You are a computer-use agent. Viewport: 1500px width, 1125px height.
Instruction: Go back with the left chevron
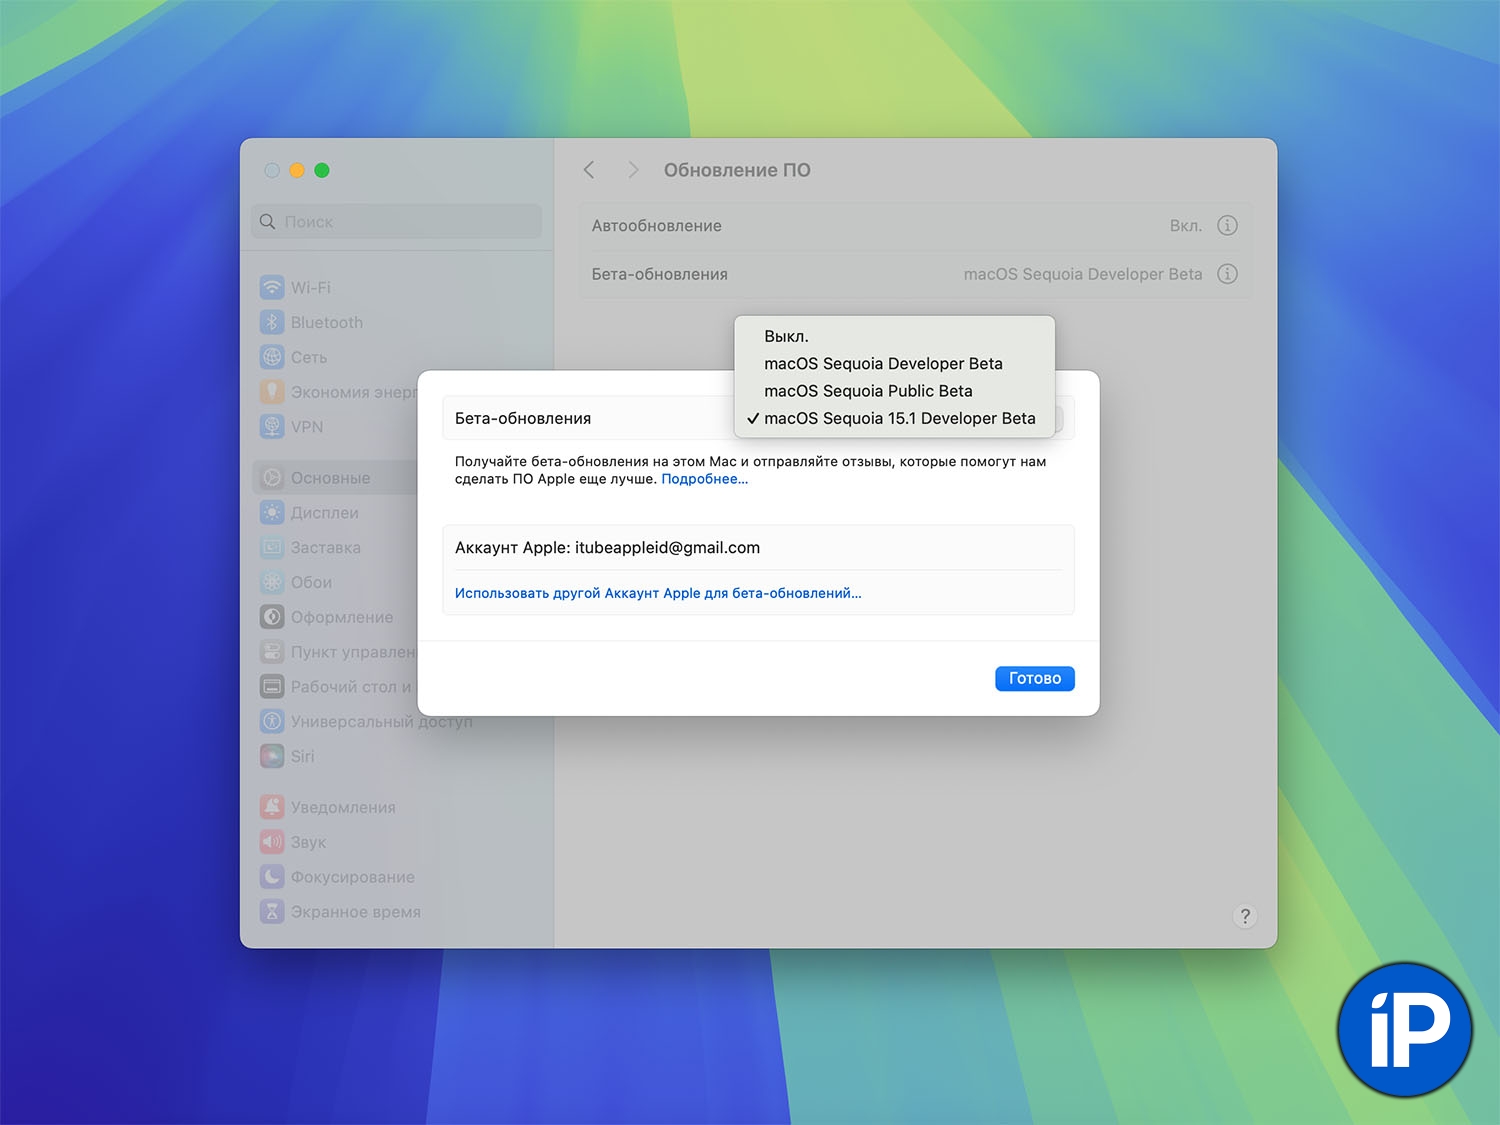[589, 171]
